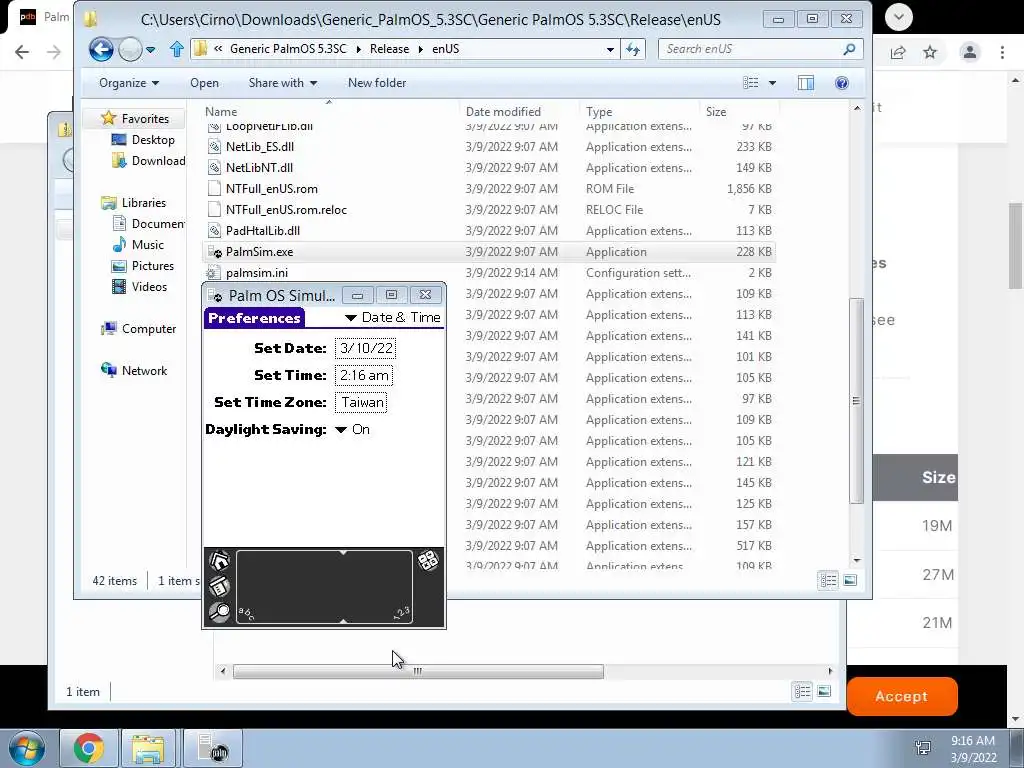Click the Explorer Help question mark icon
Image resolution: width=1024 pixels, height=768 pixels.
pyautogui.click(x=842, y=83)
